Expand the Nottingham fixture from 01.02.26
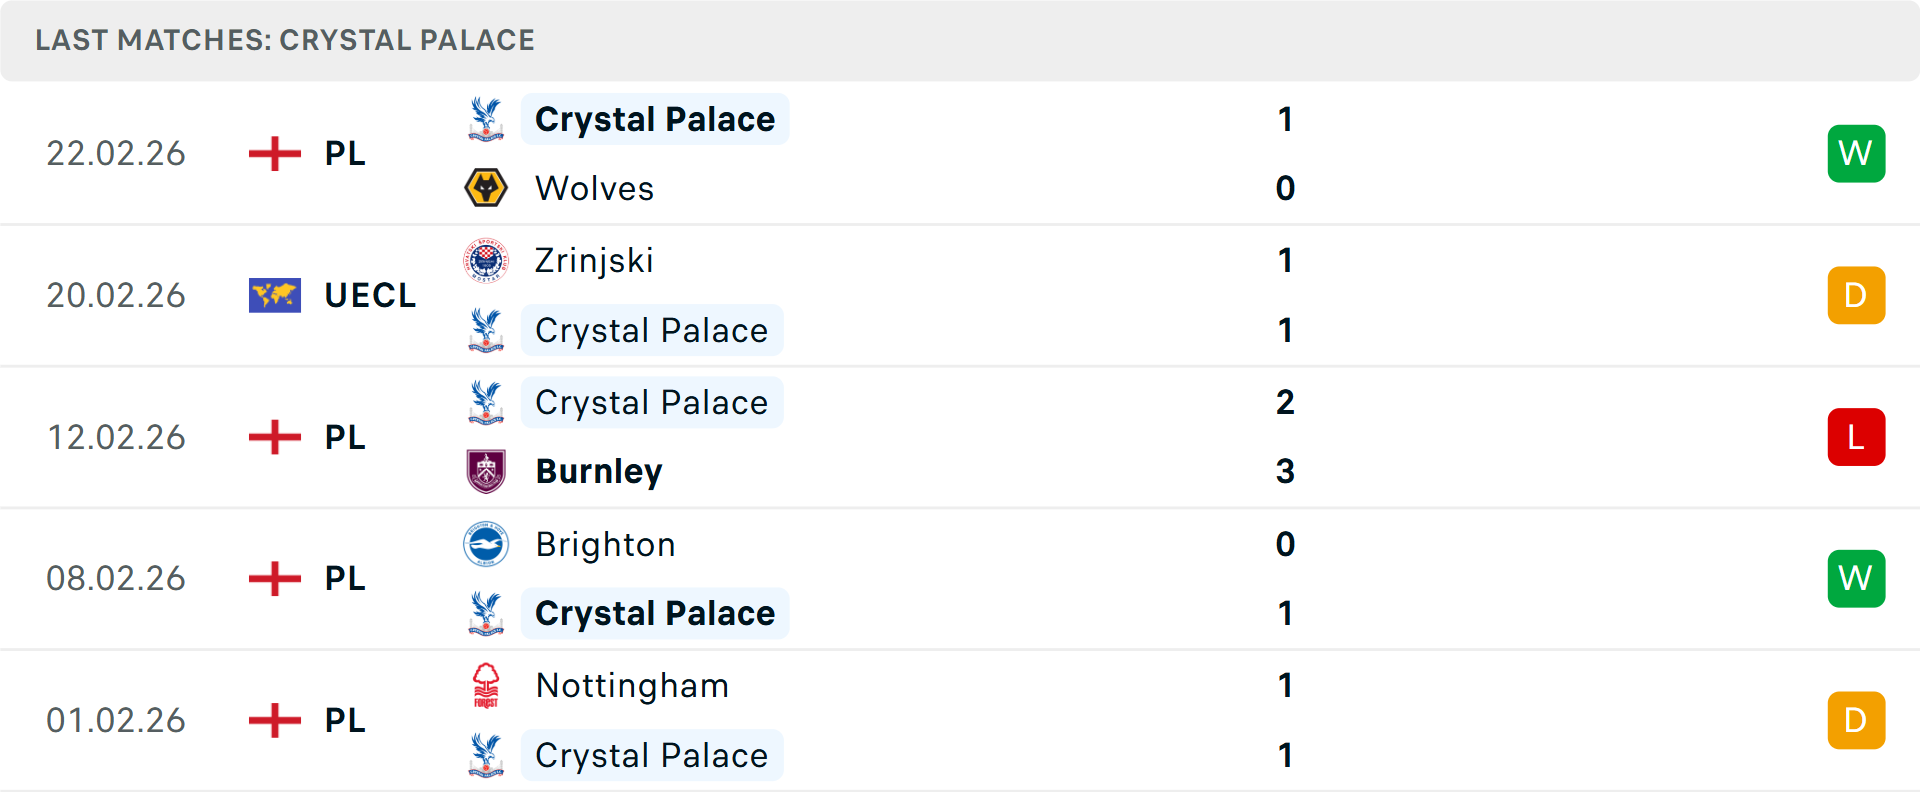 [960, 720]
